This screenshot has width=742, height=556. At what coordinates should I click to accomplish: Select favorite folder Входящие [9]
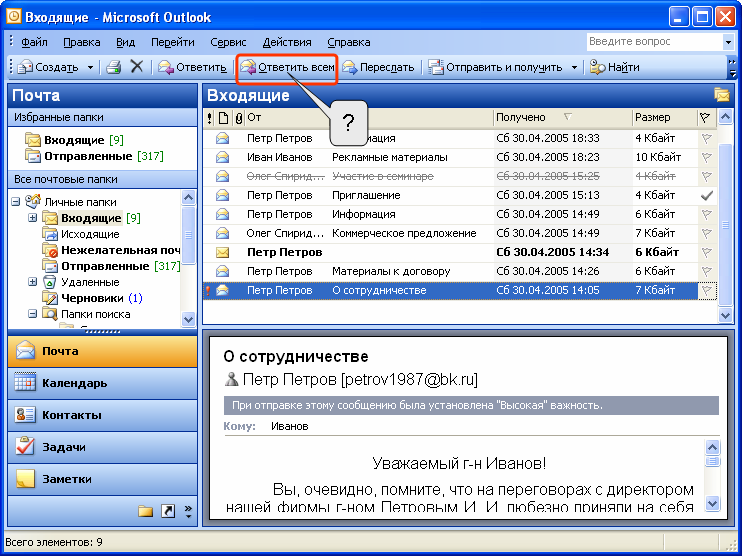[x=74, y=140]
